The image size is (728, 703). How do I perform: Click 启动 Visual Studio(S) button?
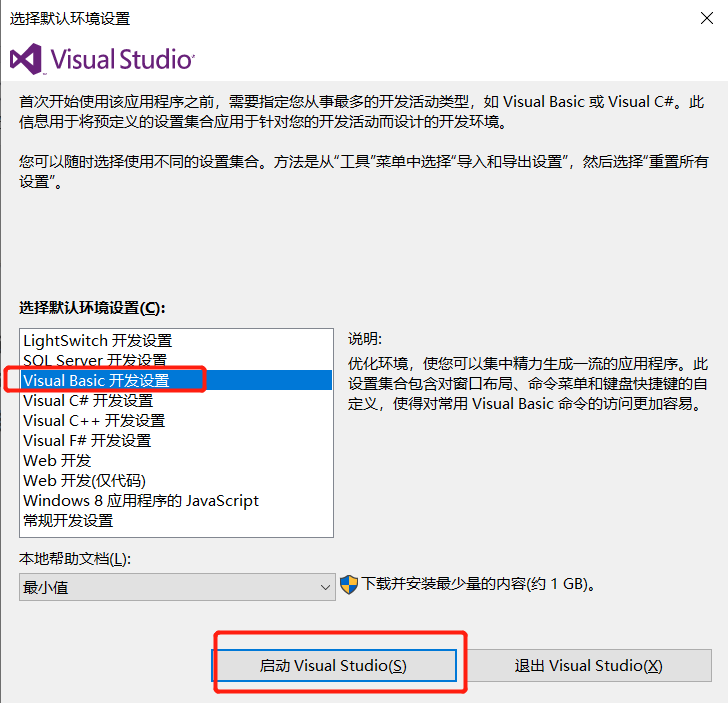(x=334, y=665)
